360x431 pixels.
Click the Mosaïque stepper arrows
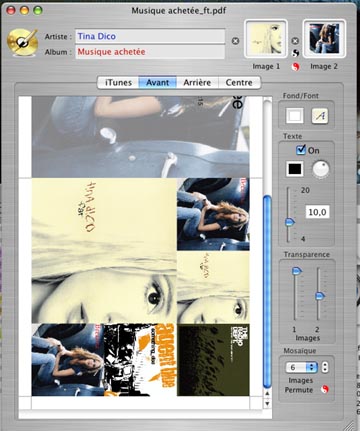coord(325,367)
